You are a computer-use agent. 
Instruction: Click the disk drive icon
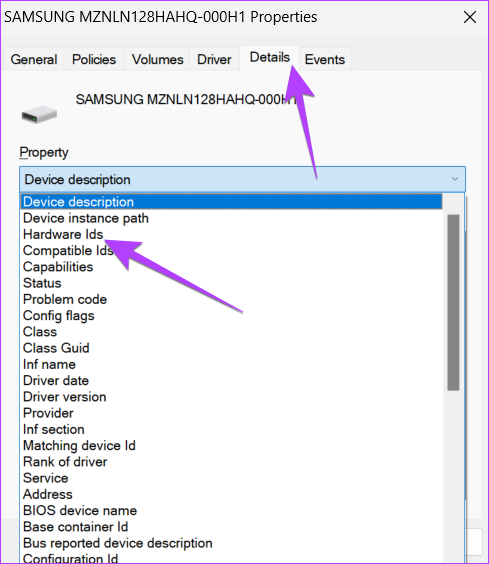tap(39, 115)
